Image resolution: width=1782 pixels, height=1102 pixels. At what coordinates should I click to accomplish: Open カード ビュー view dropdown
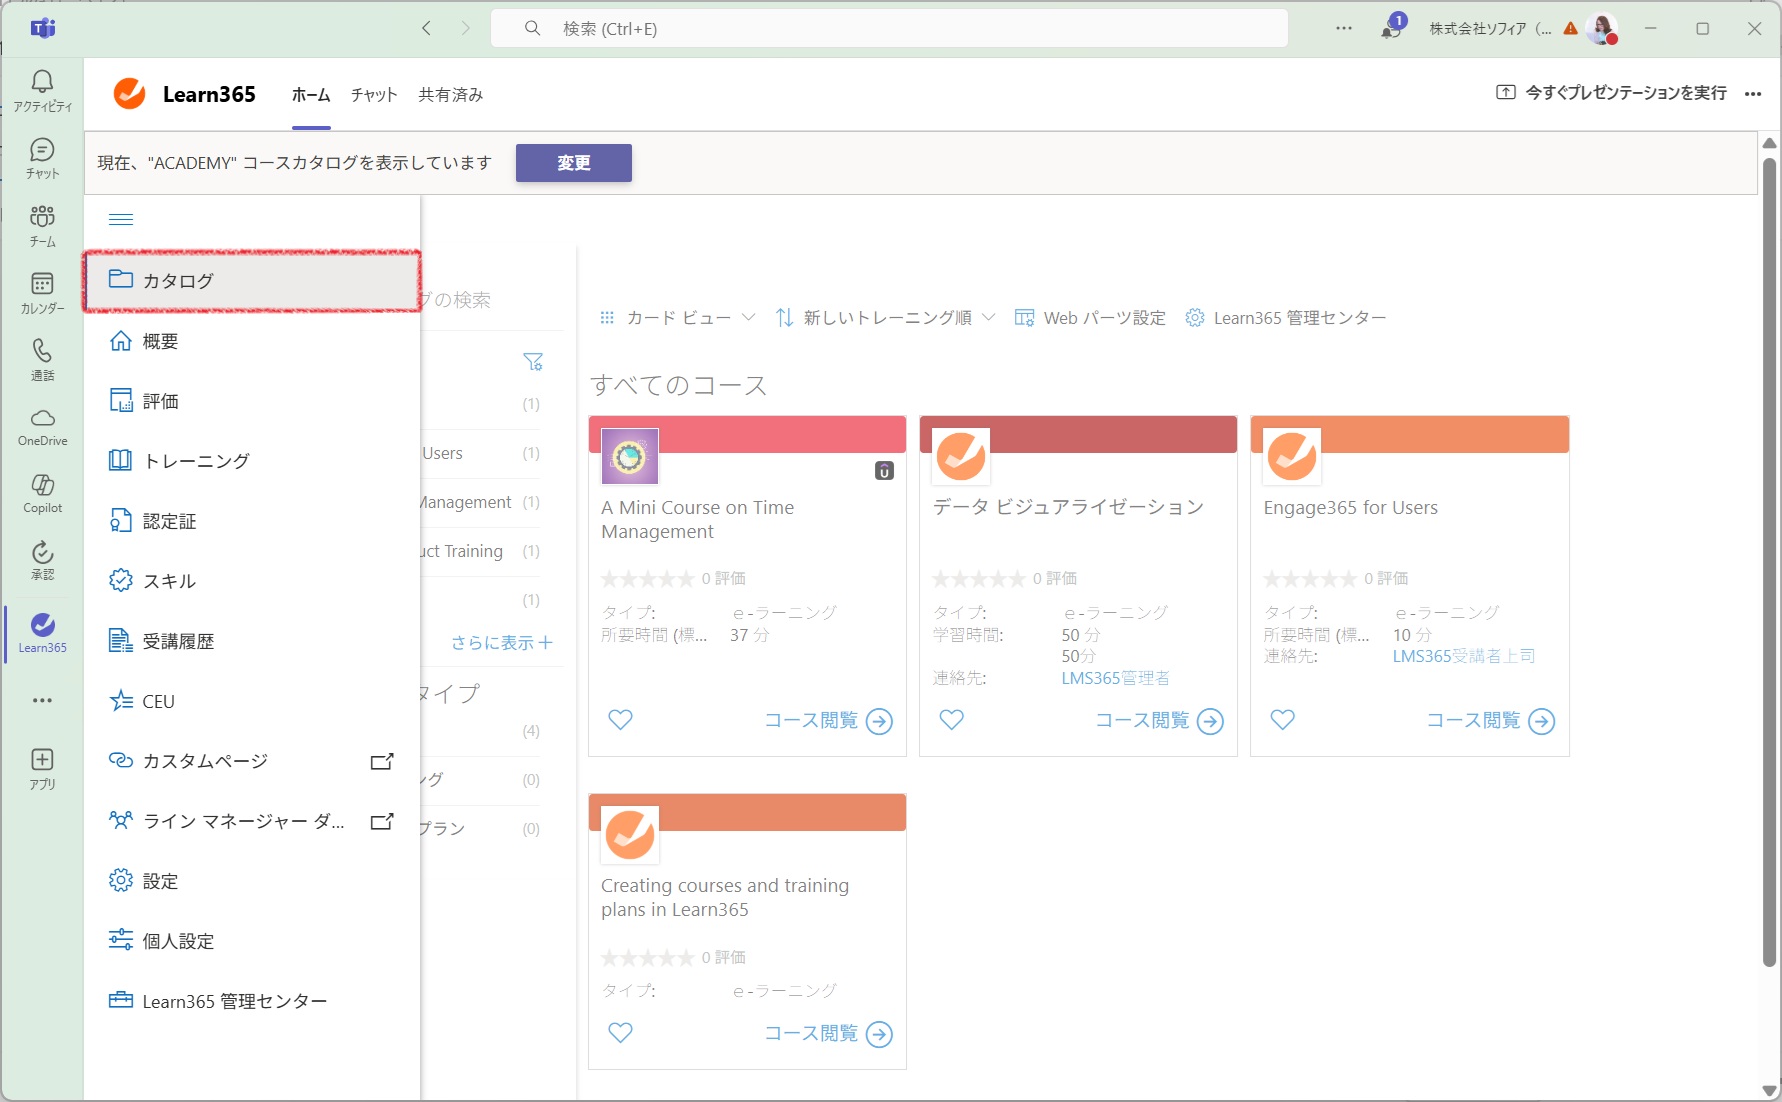point(676,318)
